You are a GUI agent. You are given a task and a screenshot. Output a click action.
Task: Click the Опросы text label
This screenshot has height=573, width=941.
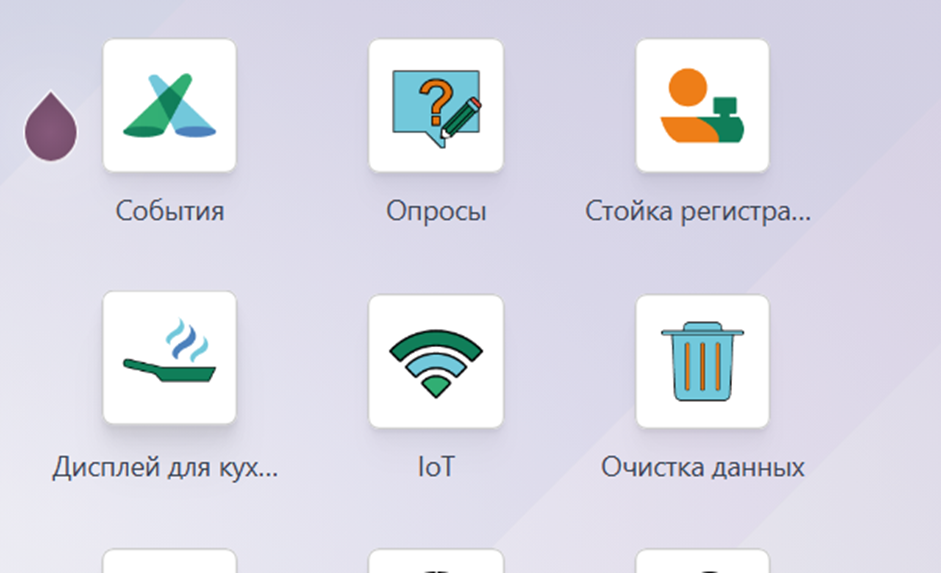[x=436, y=212]
